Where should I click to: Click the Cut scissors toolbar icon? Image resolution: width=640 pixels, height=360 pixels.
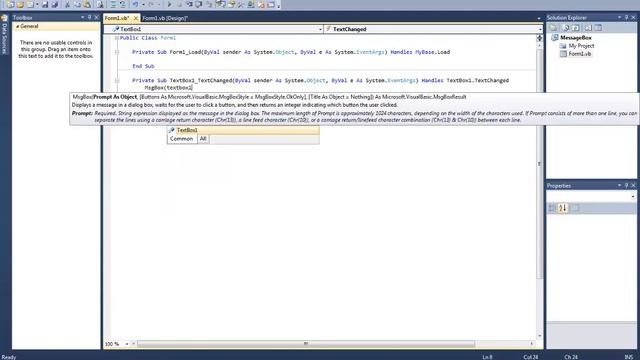tap(68, 4)
